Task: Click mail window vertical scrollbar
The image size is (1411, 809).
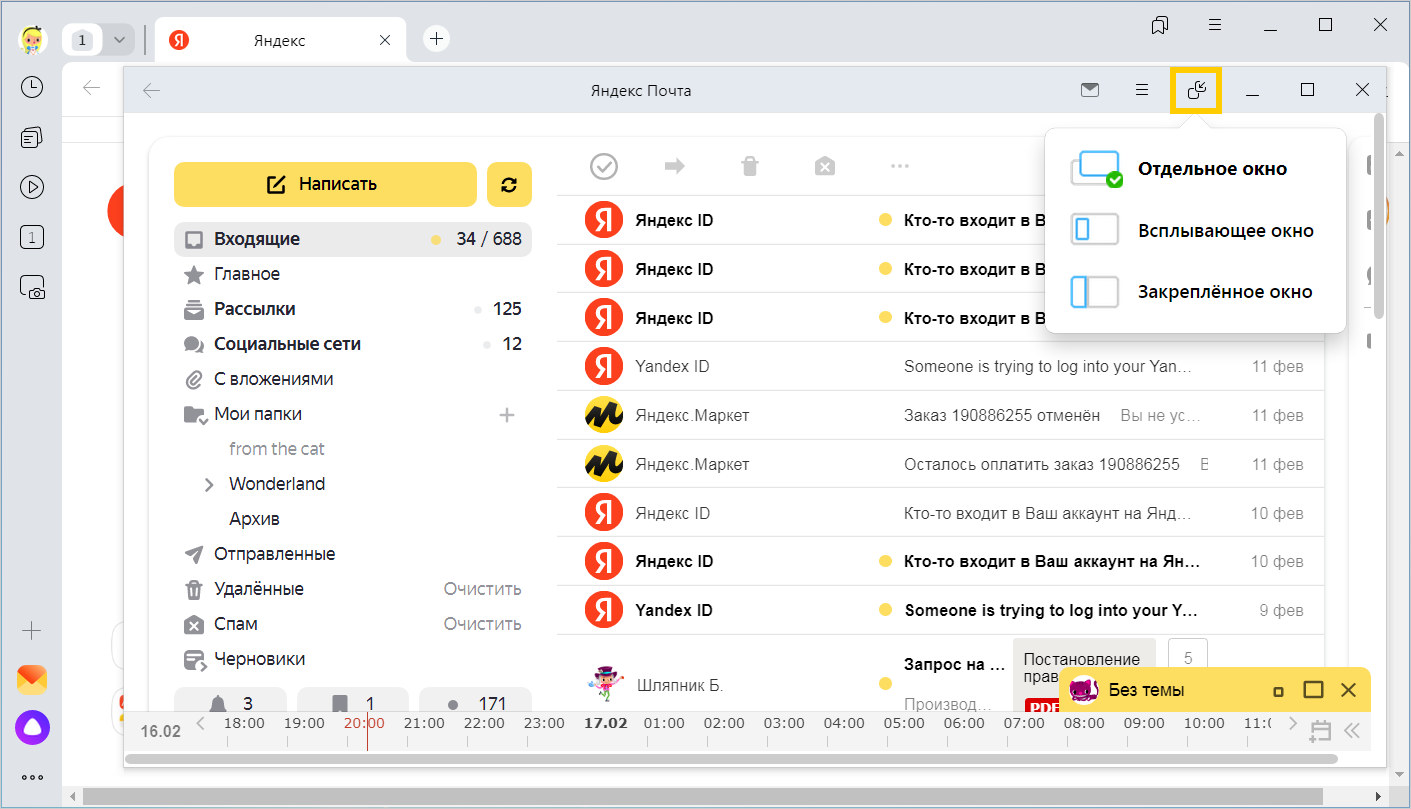Action: click(1379, 215)
